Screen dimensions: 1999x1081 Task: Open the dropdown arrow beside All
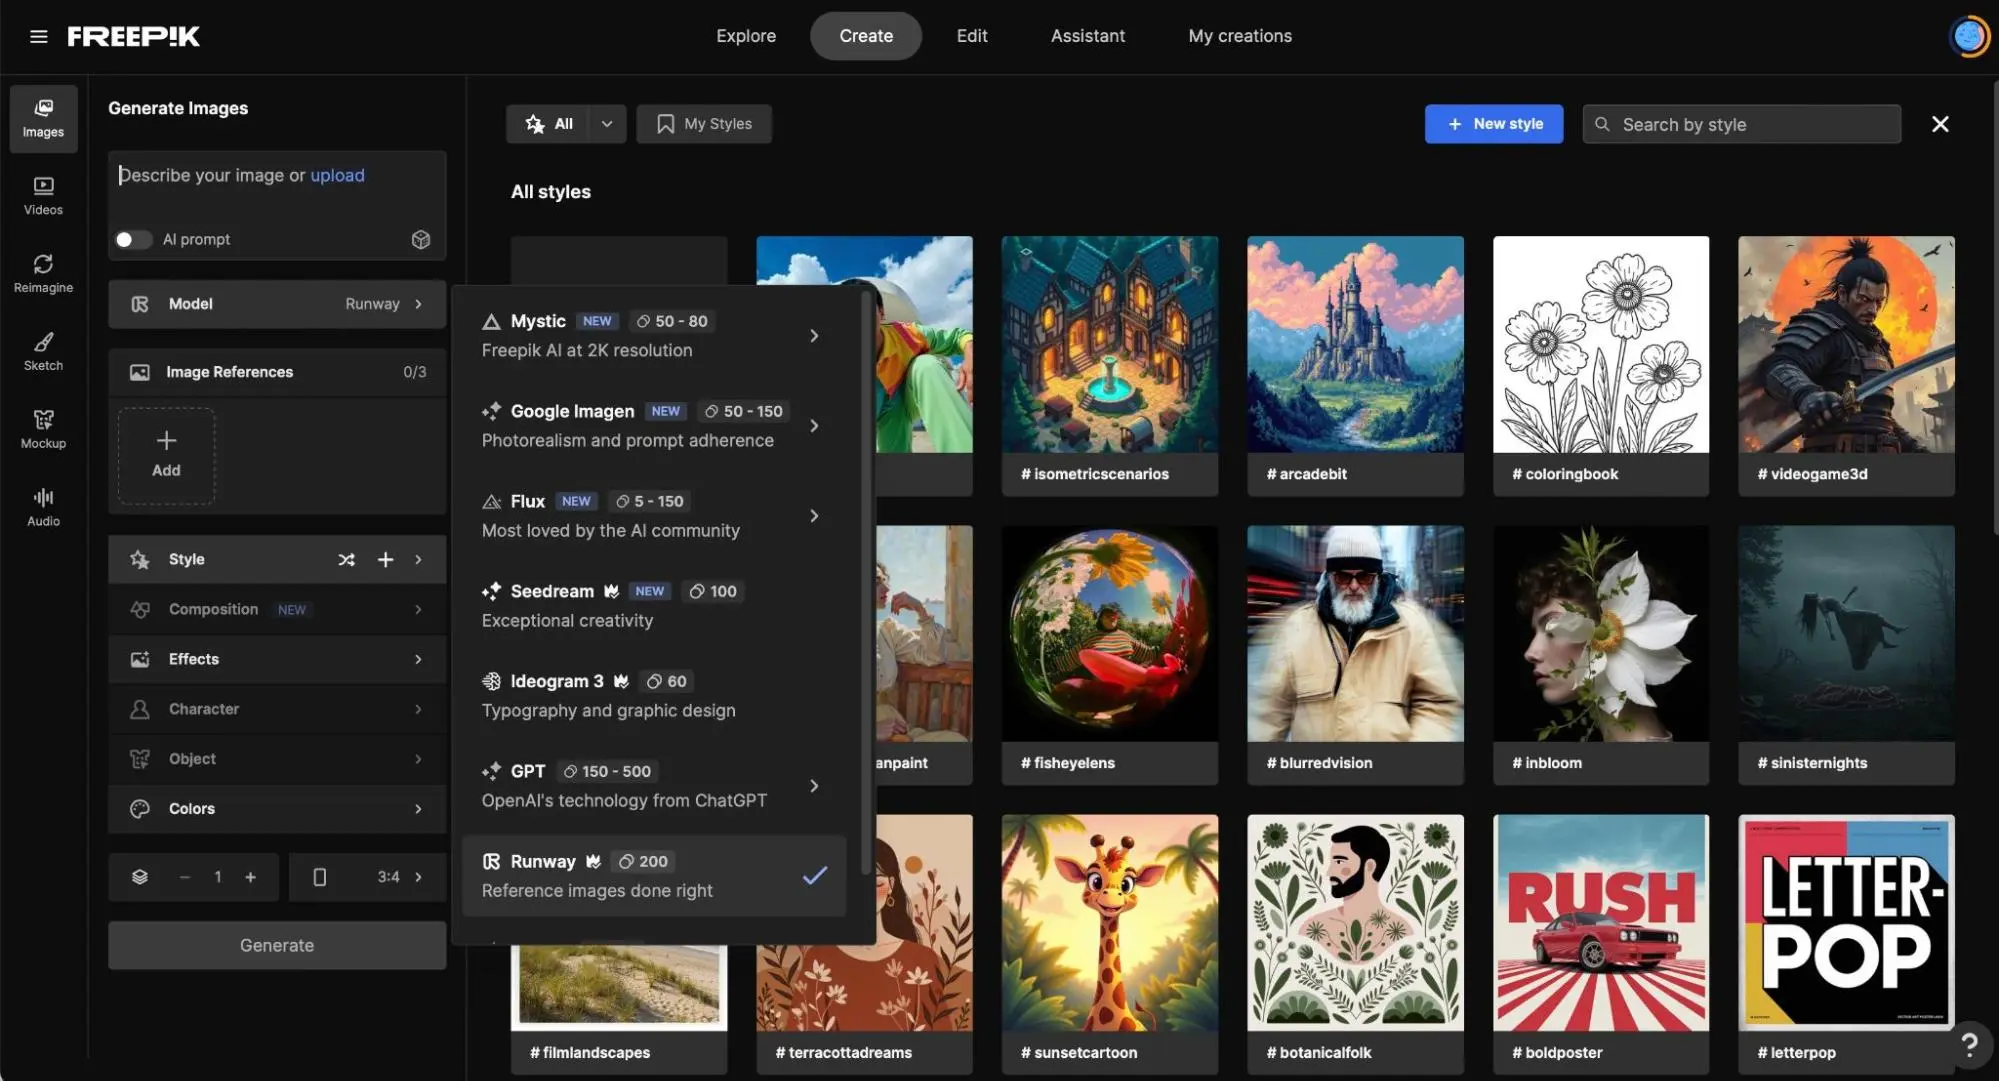pyautogui.click(x=607, y=124)
